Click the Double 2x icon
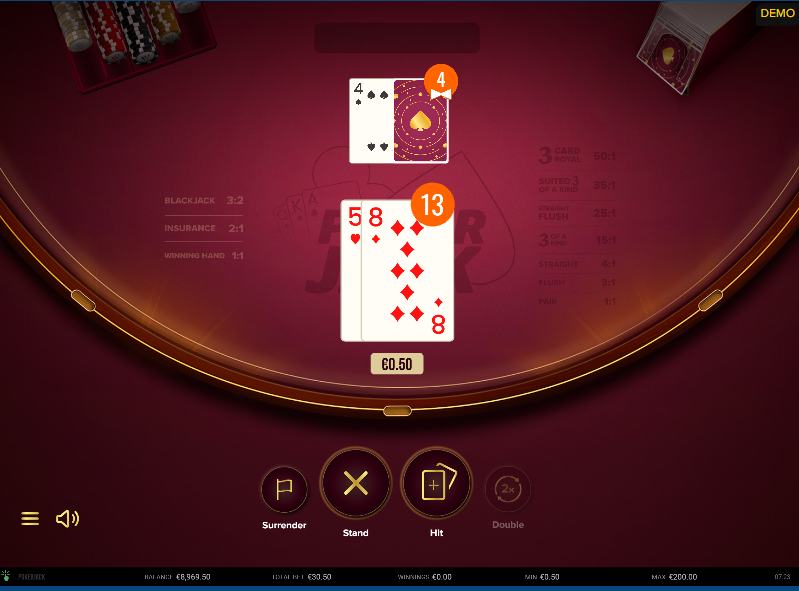Screen dimensions: 799x591 click(x=508, y=489)
